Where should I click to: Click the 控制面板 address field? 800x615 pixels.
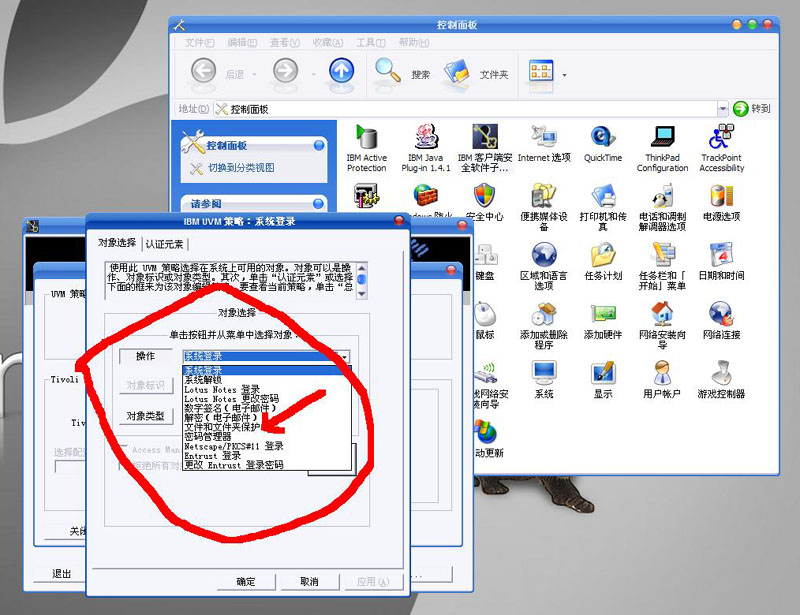click(465, 109)
